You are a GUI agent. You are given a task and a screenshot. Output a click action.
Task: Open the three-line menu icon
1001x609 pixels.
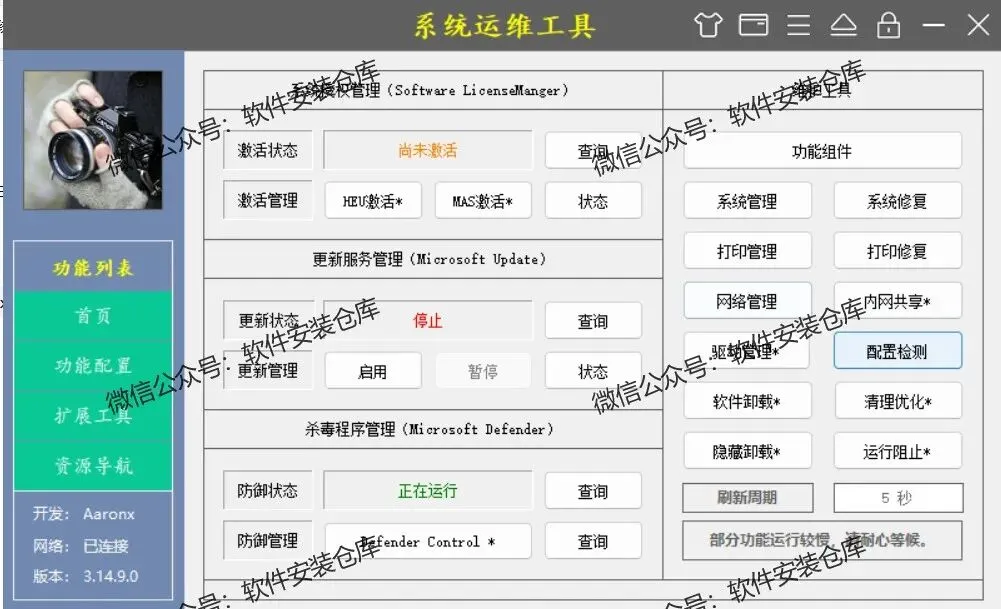(x=799, y=25)
